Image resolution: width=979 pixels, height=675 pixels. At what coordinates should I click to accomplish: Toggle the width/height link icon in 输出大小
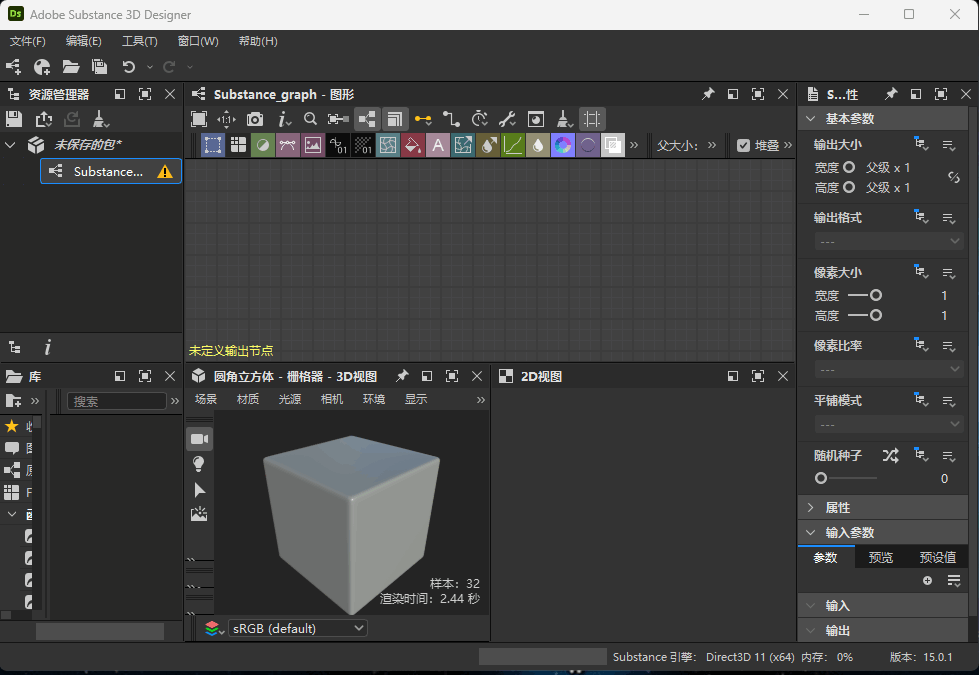click(954, 178)
